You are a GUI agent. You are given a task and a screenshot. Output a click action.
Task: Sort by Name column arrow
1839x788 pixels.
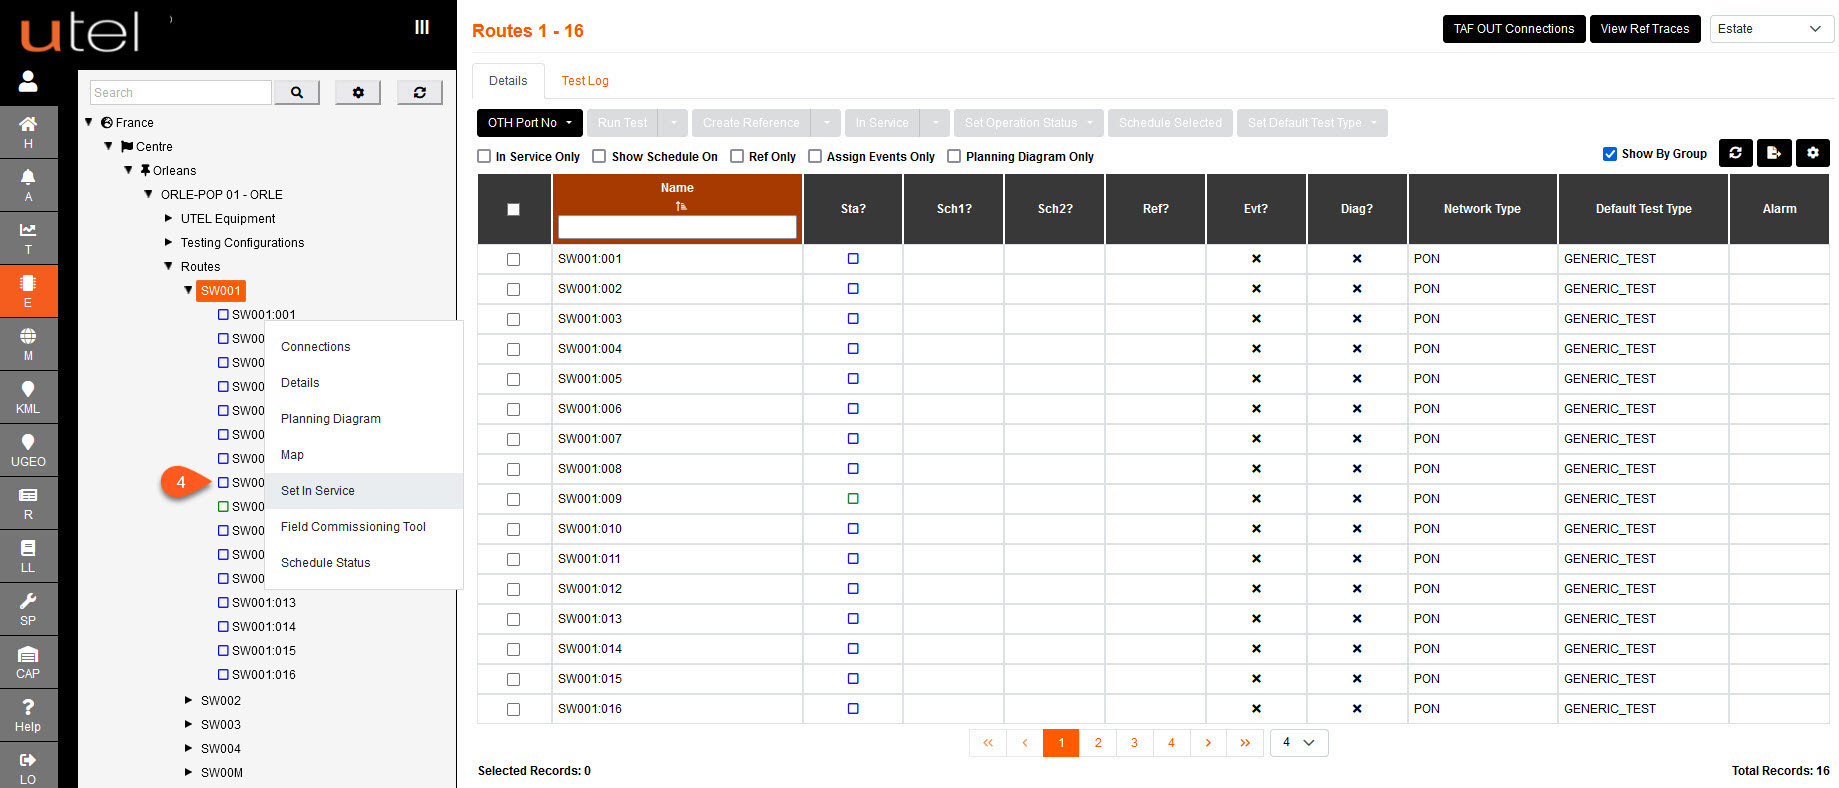click(x=680, y=206)
